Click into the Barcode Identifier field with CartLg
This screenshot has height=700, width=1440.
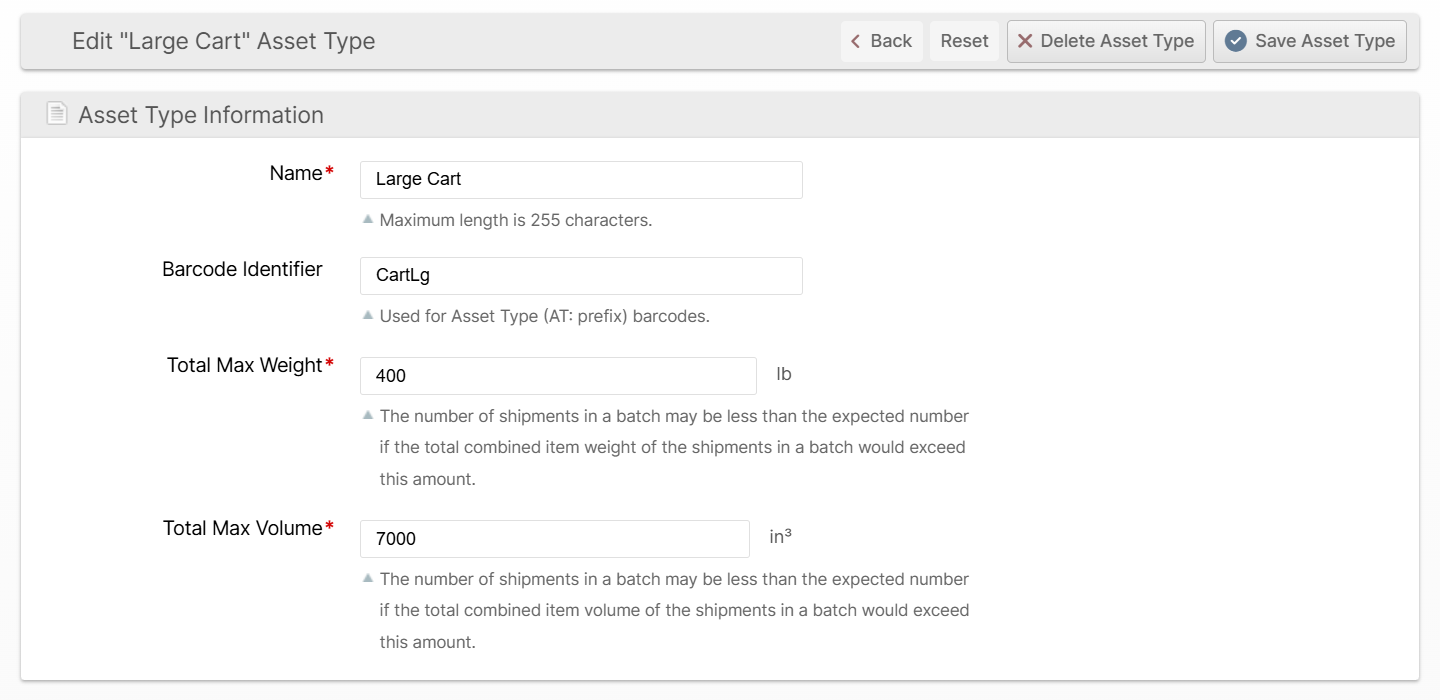581,276
